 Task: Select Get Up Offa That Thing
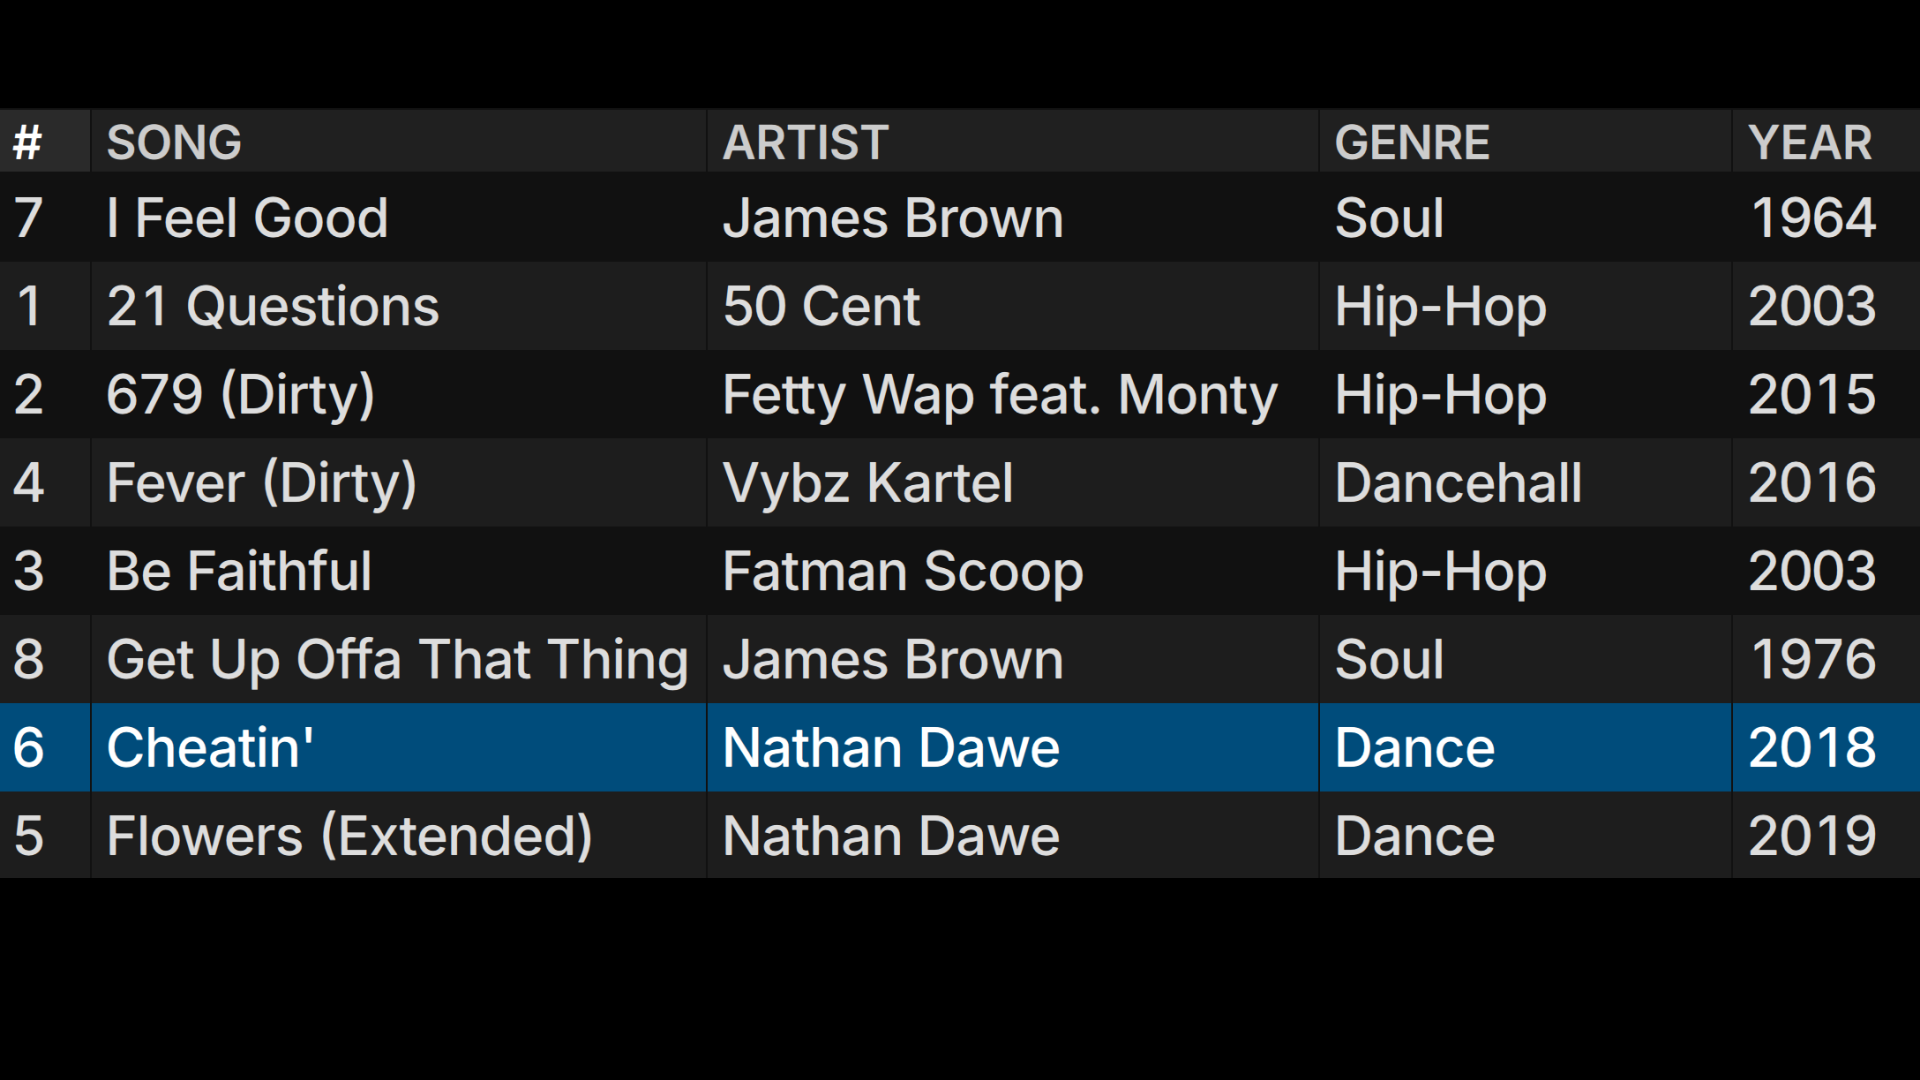(x=397, y=659)
